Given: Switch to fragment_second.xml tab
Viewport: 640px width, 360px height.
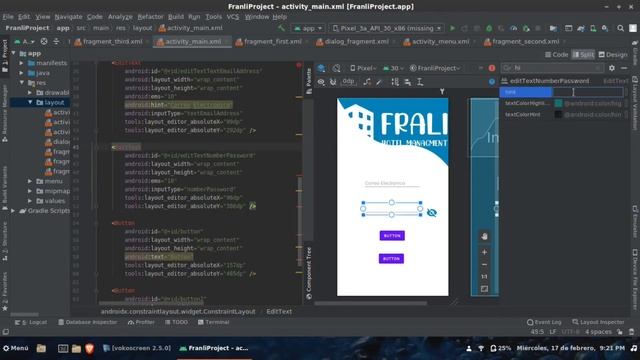Looking at the screenshot, I should [522, 42].
